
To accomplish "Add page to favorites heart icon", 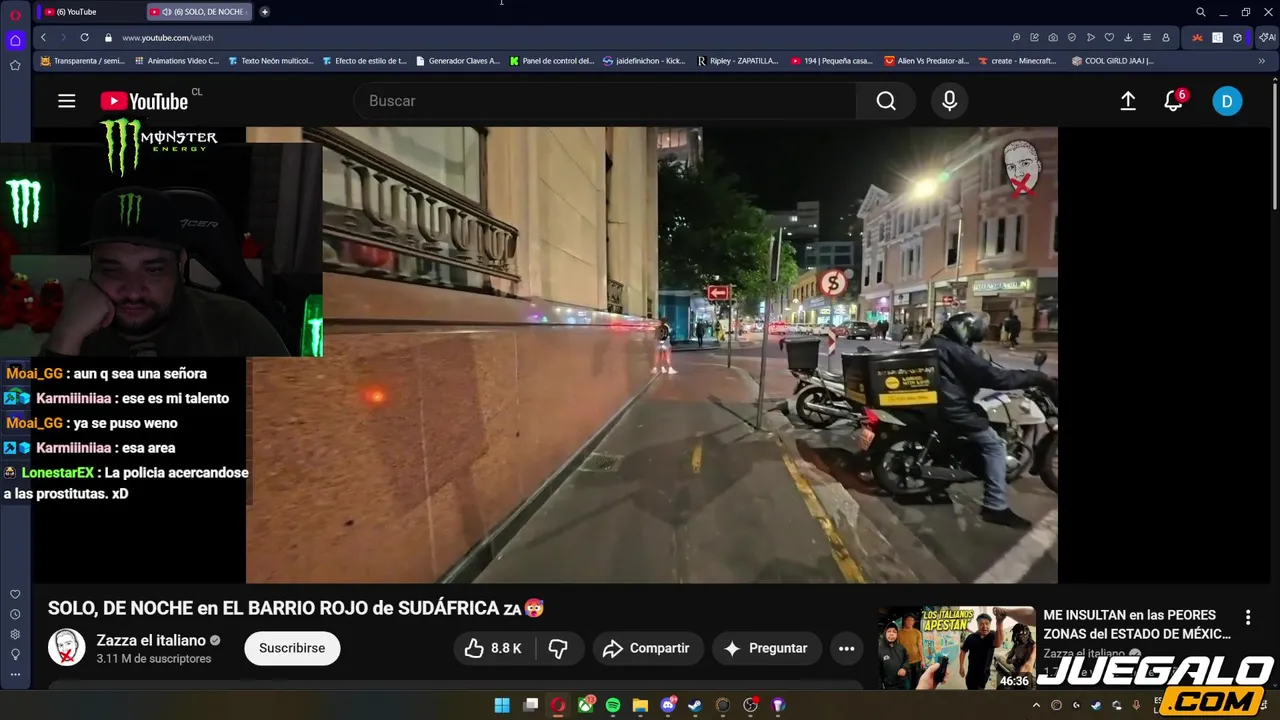I will tap(1109, 37).
